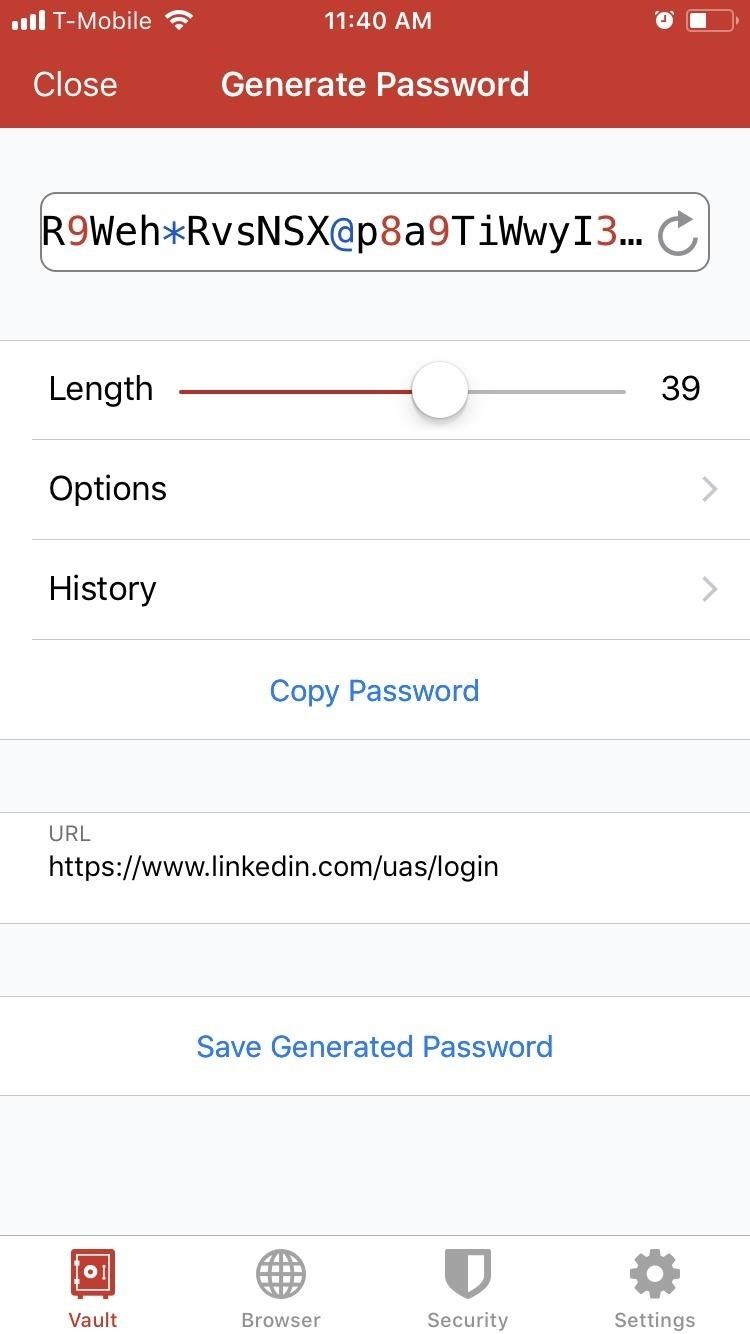Screen dimensions: 750x1334
Task: Tap the Generate Password title
Action: point(375,84)
